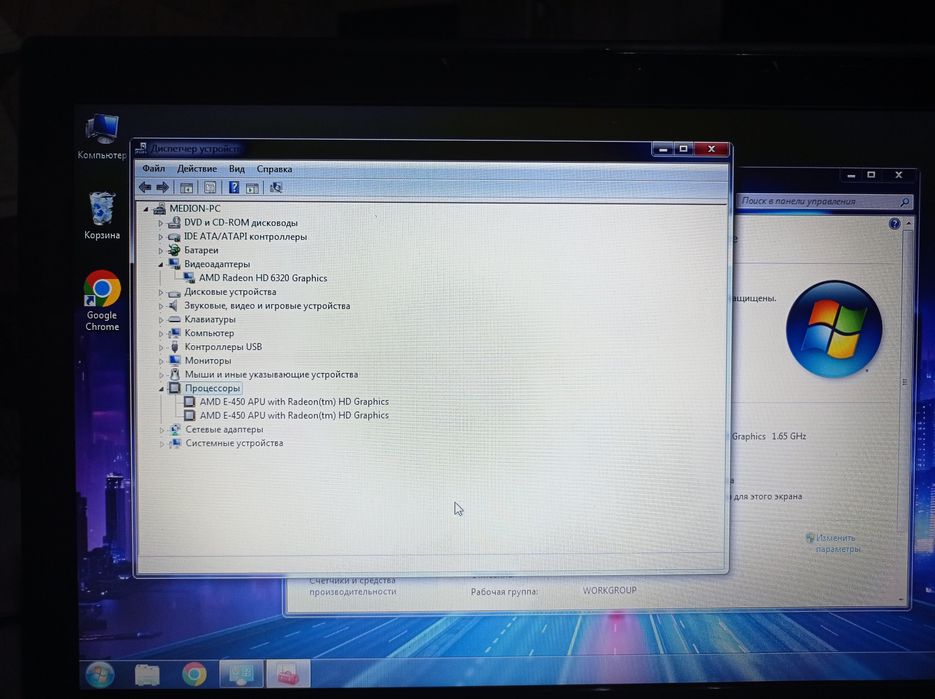Select the Клавиатуры label in the tree

click(x=210, y=320)
